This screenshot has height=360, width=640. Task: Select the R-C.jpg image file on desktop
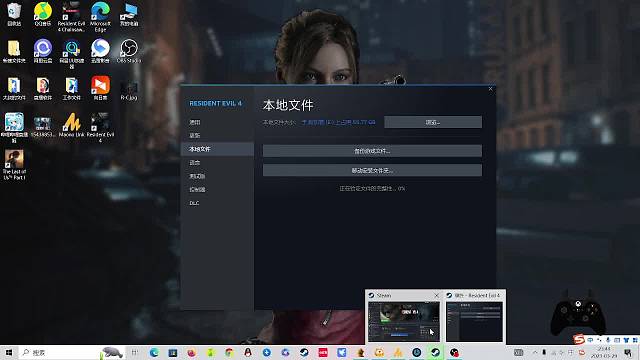(129, 91)
